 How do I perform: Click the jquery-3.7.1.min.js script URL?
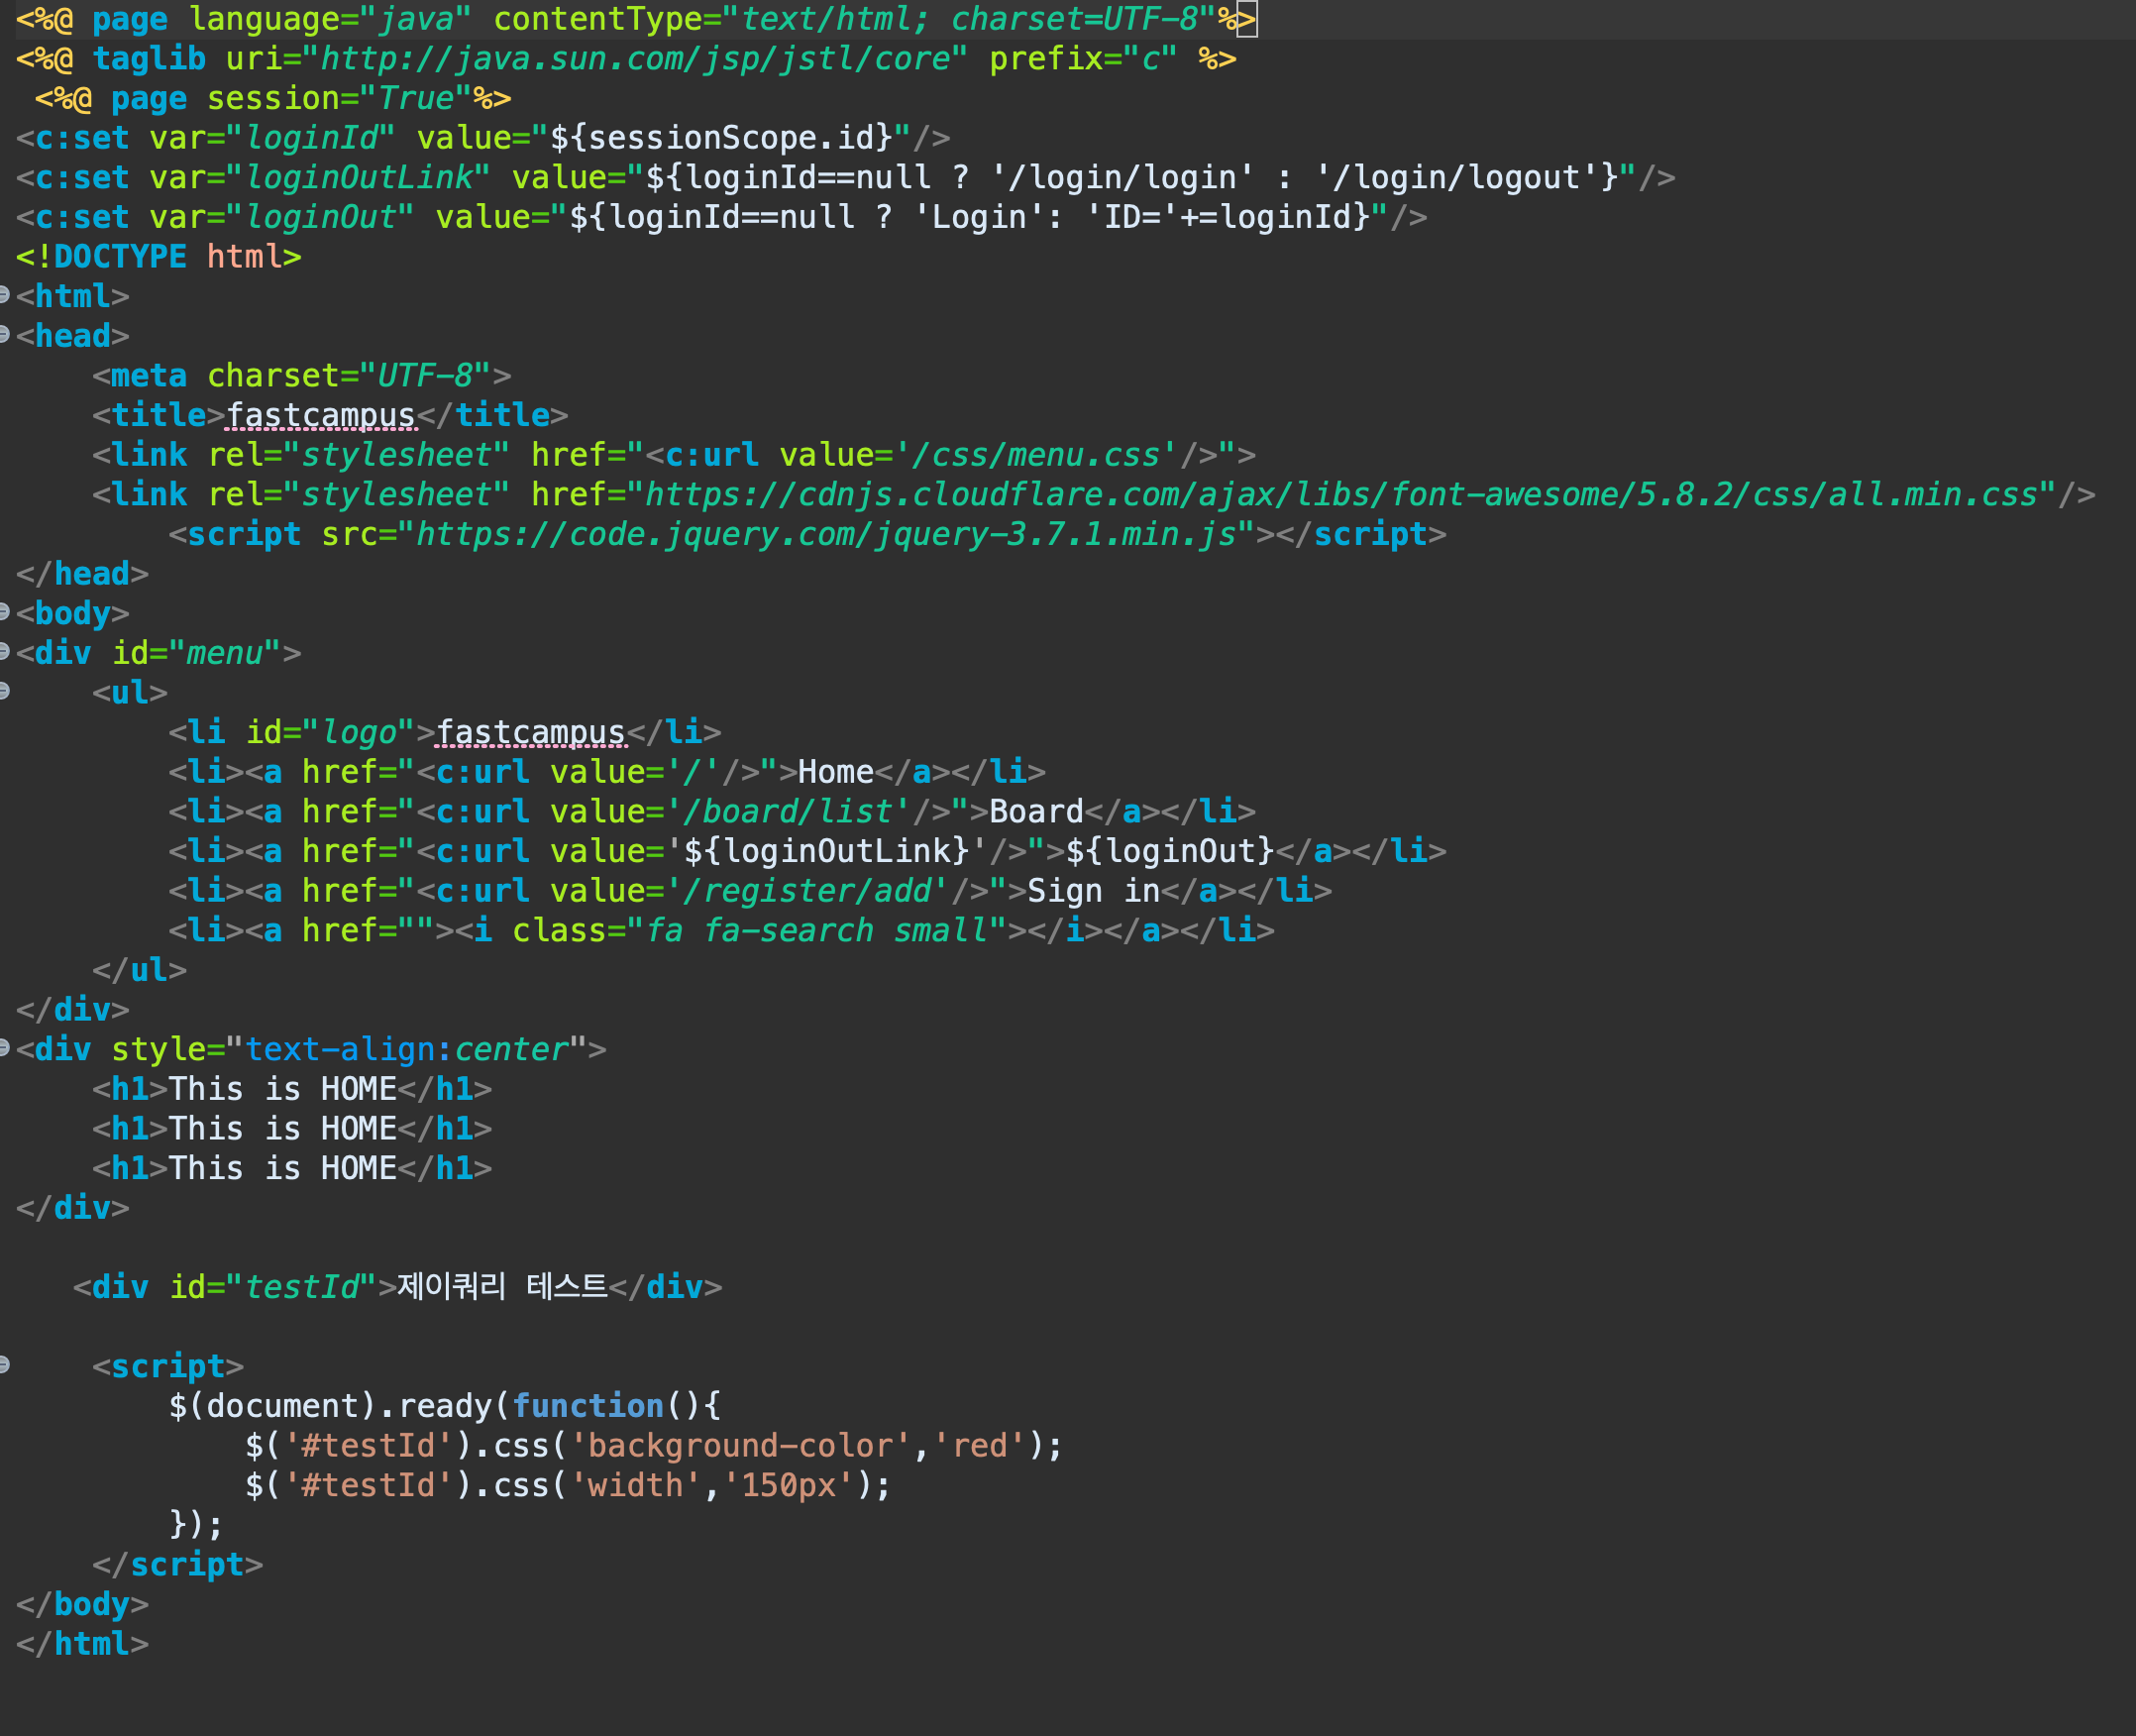[x=826, y=535]
